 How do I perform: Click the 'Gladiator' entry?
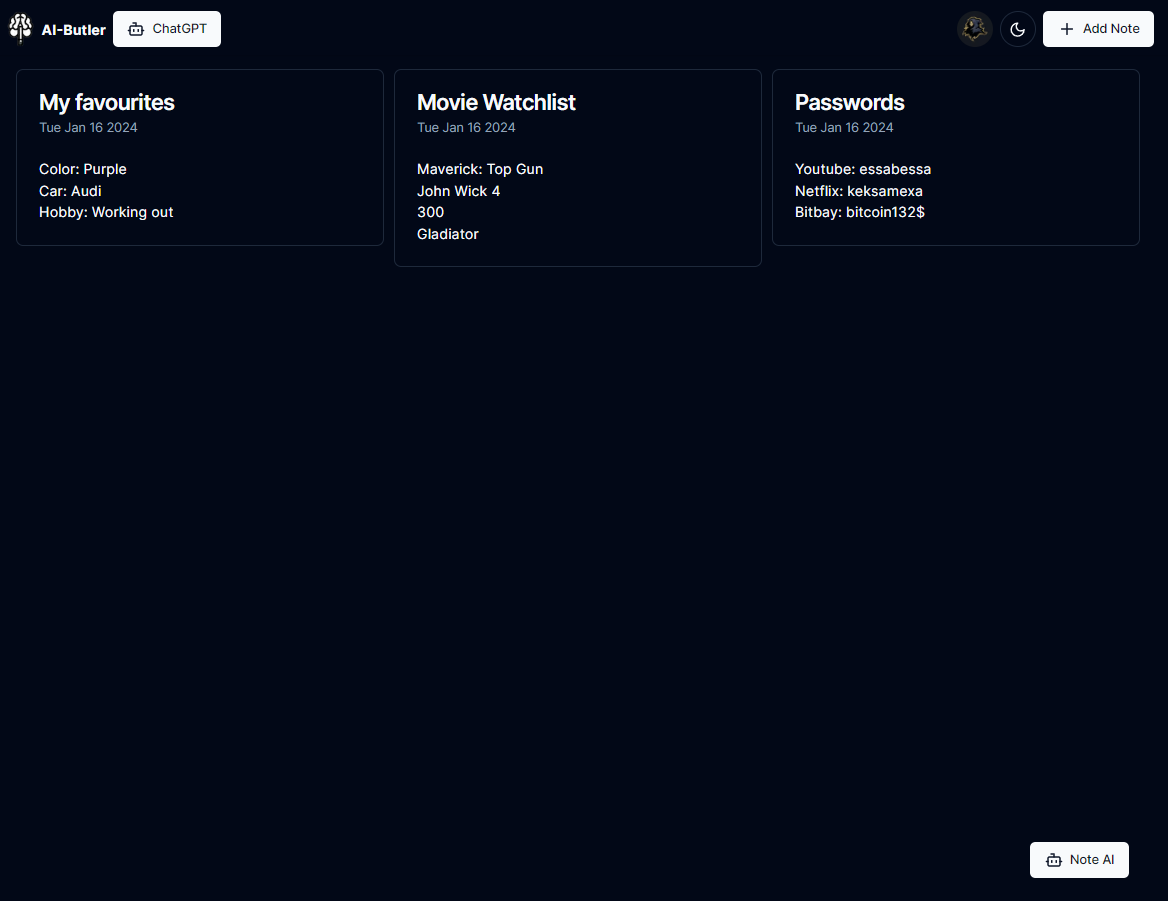pyautogui.click(x=448, y=234)
